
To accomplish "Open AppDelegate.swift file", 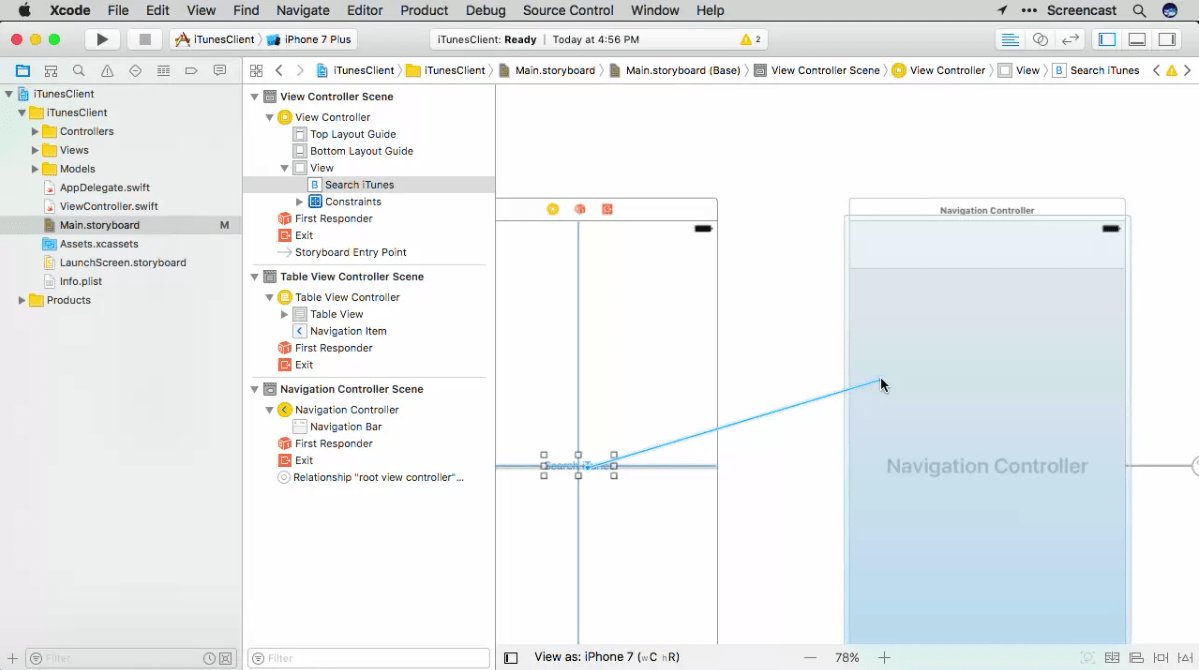I will pos(105,187).
